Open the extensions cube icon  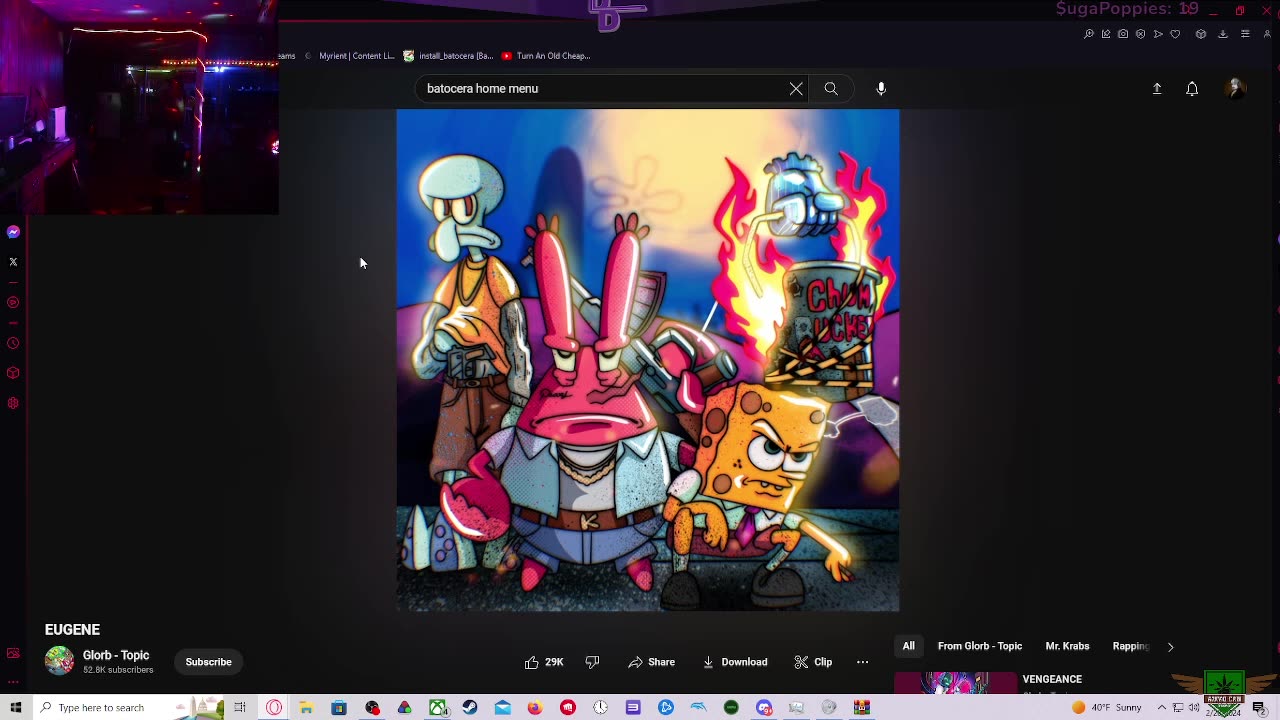pos(1201,34)
